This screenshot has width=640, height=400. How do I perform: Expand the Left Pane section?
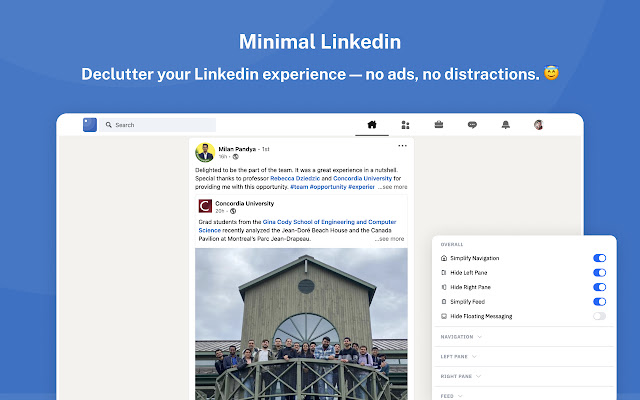tap(458, 357)
